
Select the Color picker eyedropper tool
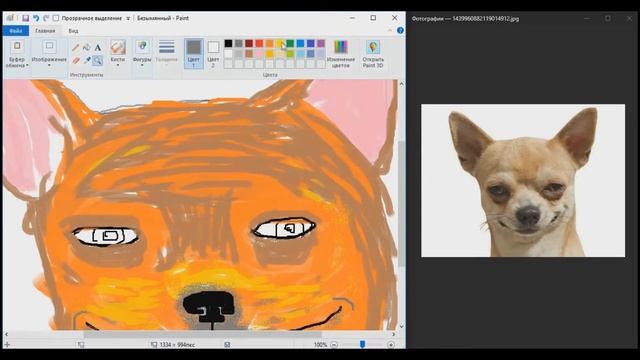[87, 60]
